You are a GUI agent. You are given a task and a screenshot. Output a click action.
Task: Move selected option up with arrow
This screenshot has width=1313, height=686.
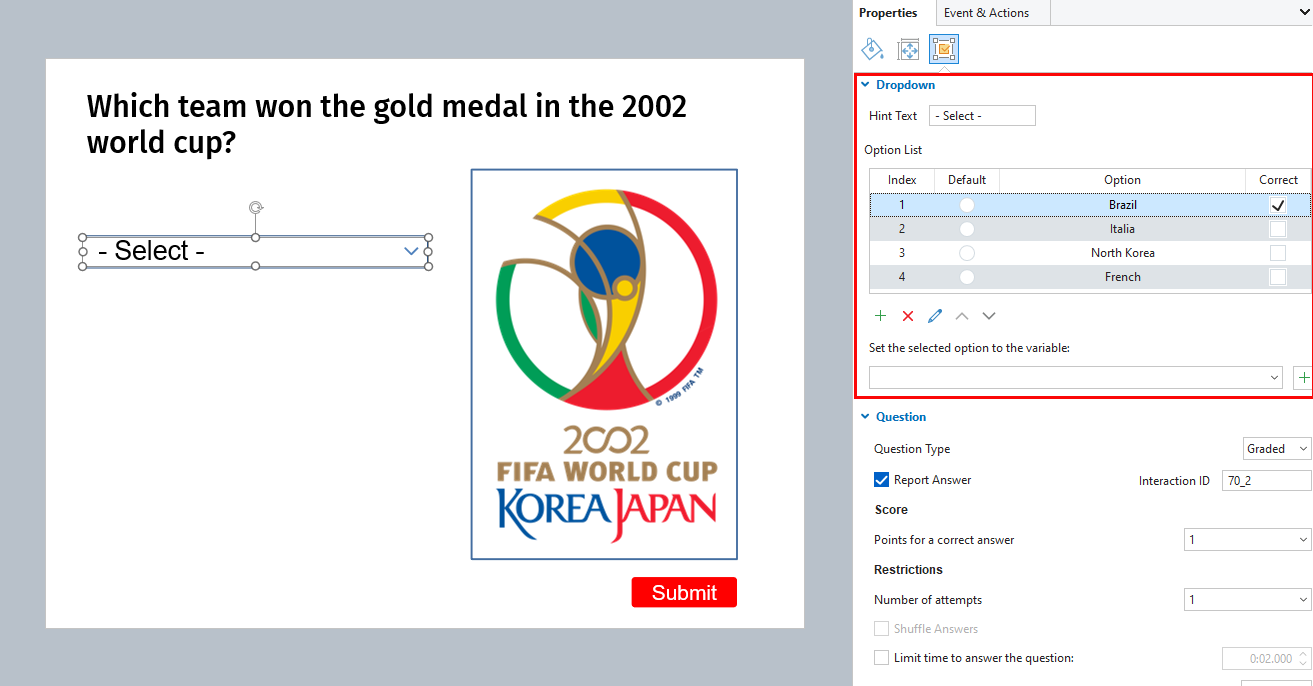[962, 316]
